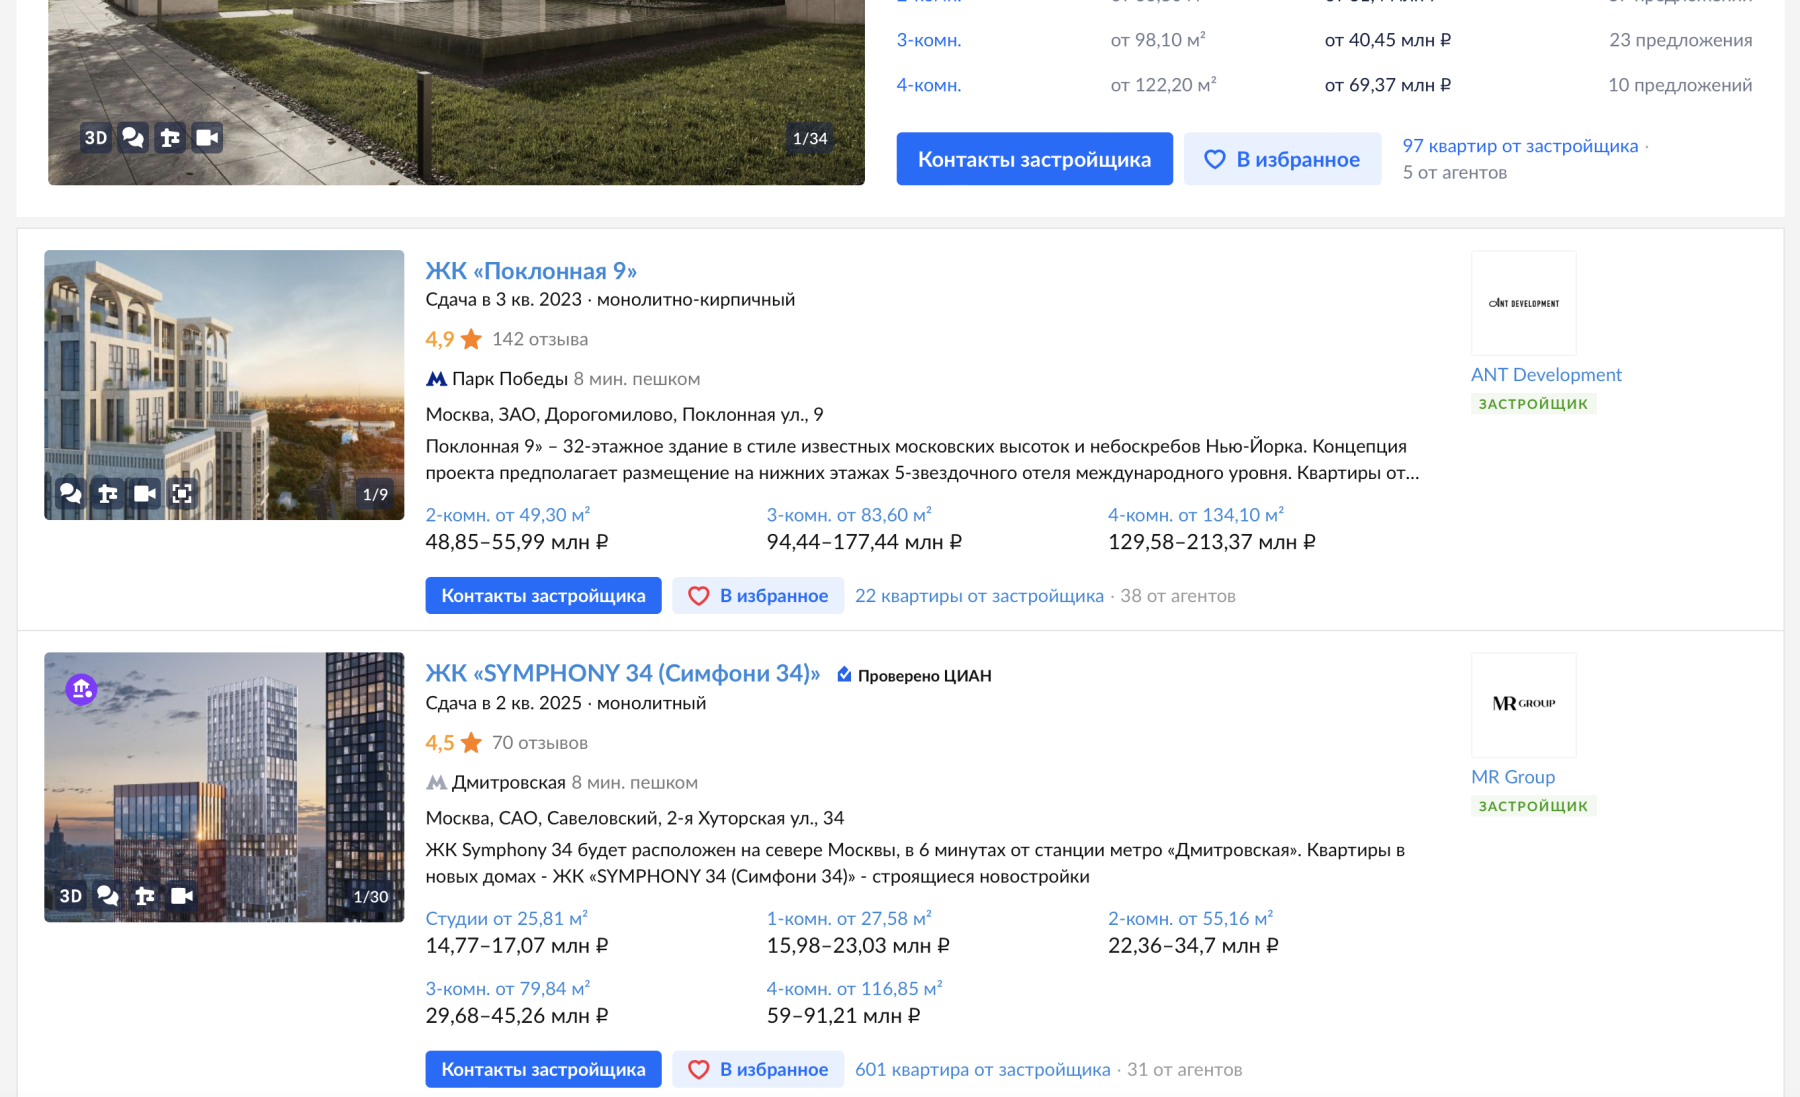The width and height of the screenshot is (1800, 1097).
Task: Click video camera icon on SYMPHONY 34 photo
Action: [182, 896]
